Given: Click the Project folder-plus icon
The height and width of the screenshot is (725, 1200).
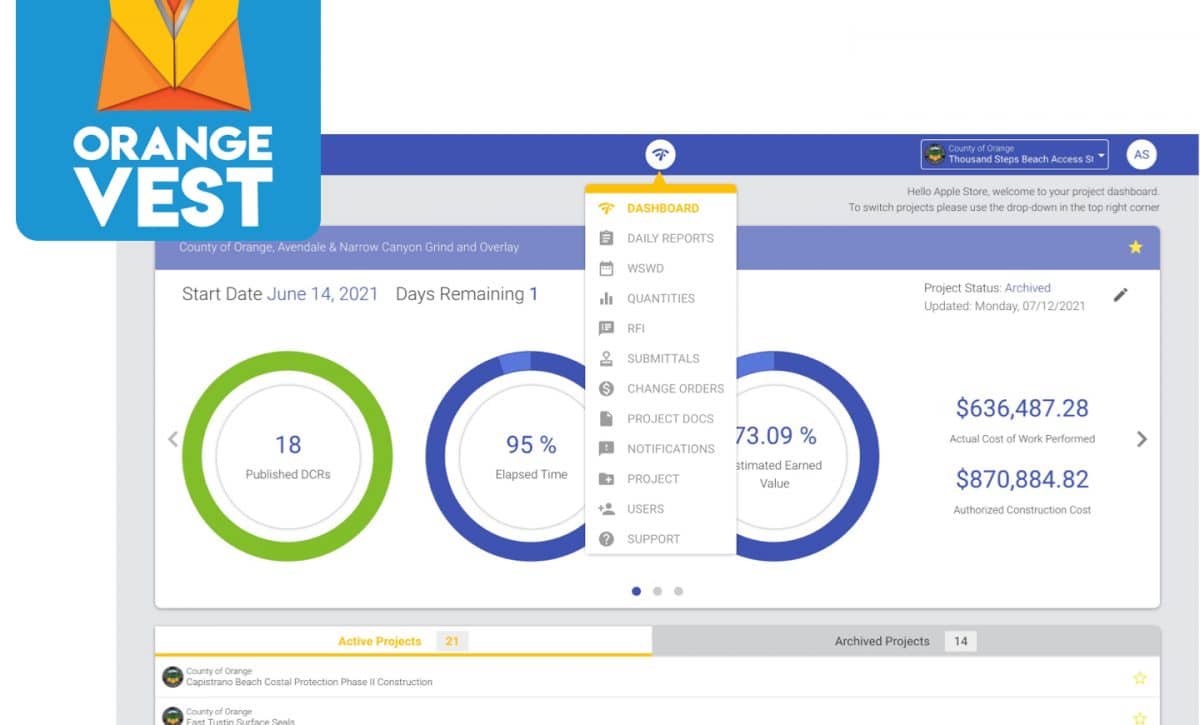Looking at the screenshot, I should click(x=606, y=478).
